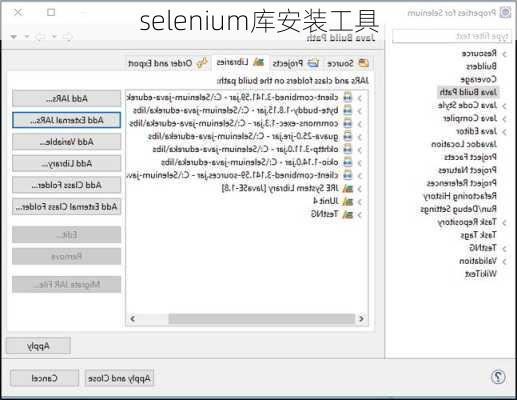
Task: Select Coverage in the properties tree
Action: tap(478, 79)
